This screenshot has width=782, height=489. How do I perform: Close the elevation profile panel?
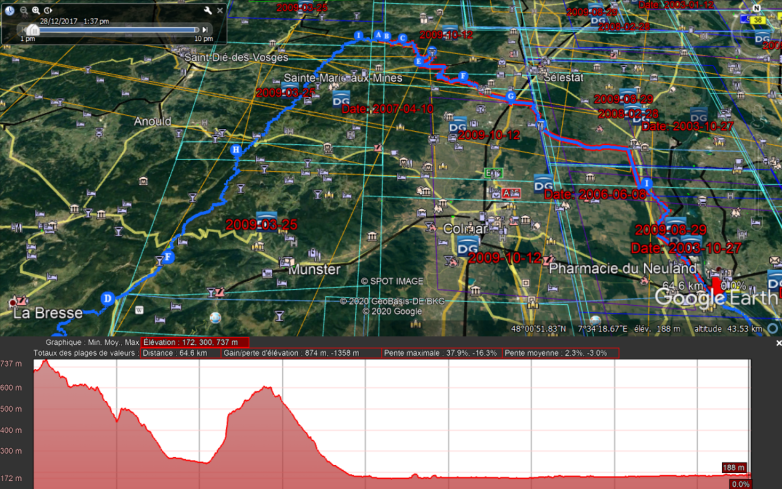(x=776, y=342)
